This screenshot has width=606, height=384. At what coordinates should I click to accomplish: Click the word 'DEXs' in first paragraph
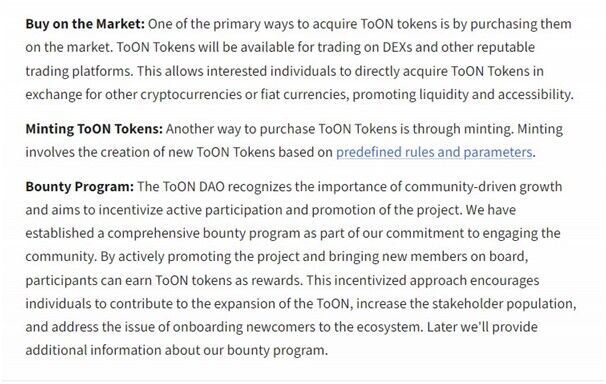398,48
